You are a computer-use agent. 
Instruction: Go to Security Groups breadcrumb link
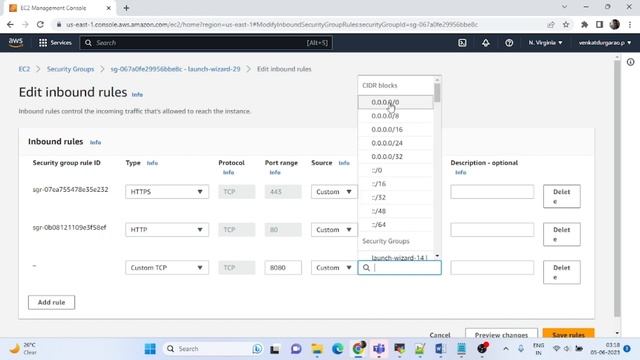(x=70, y=69)
